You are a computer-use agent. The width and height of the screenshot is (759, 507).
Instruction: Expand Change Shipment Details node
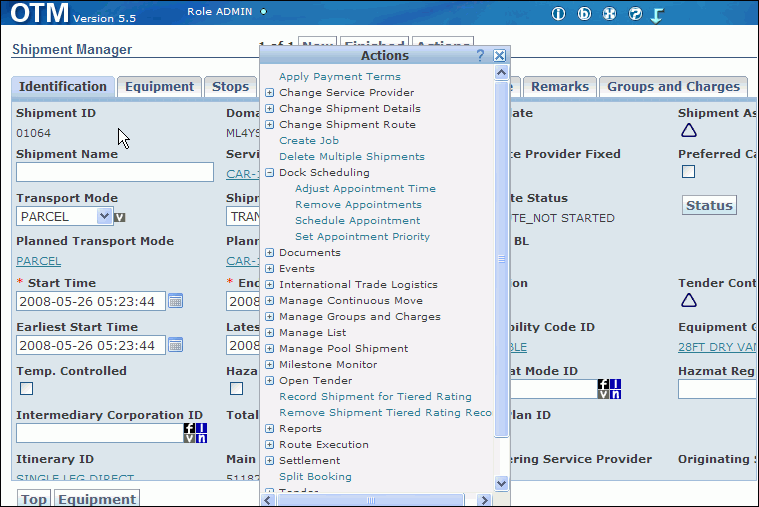270,108
